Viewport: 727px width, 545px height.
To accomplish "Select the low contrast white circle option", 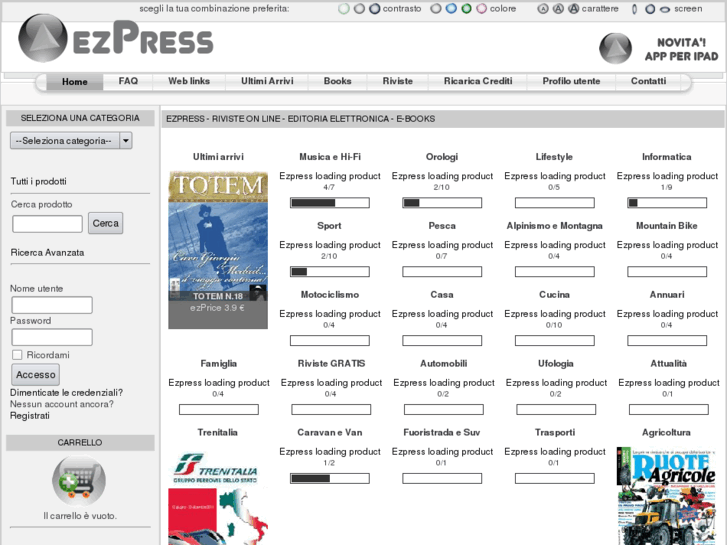I will tap(344, 9).
